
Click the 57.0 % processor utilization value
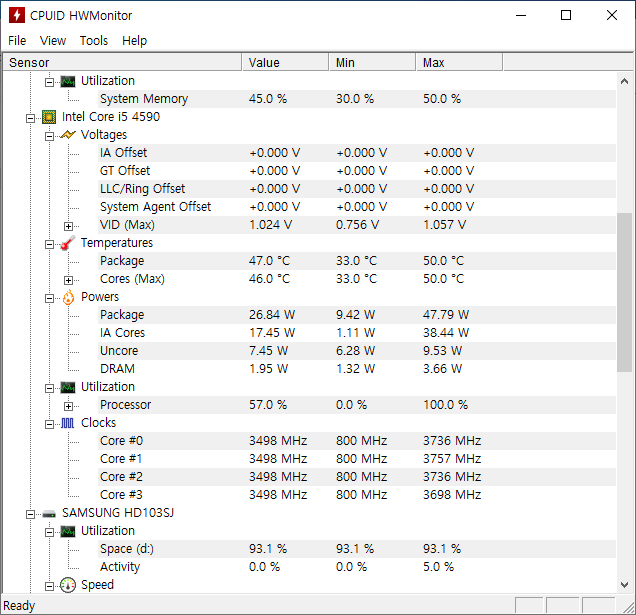coord(268,405)
